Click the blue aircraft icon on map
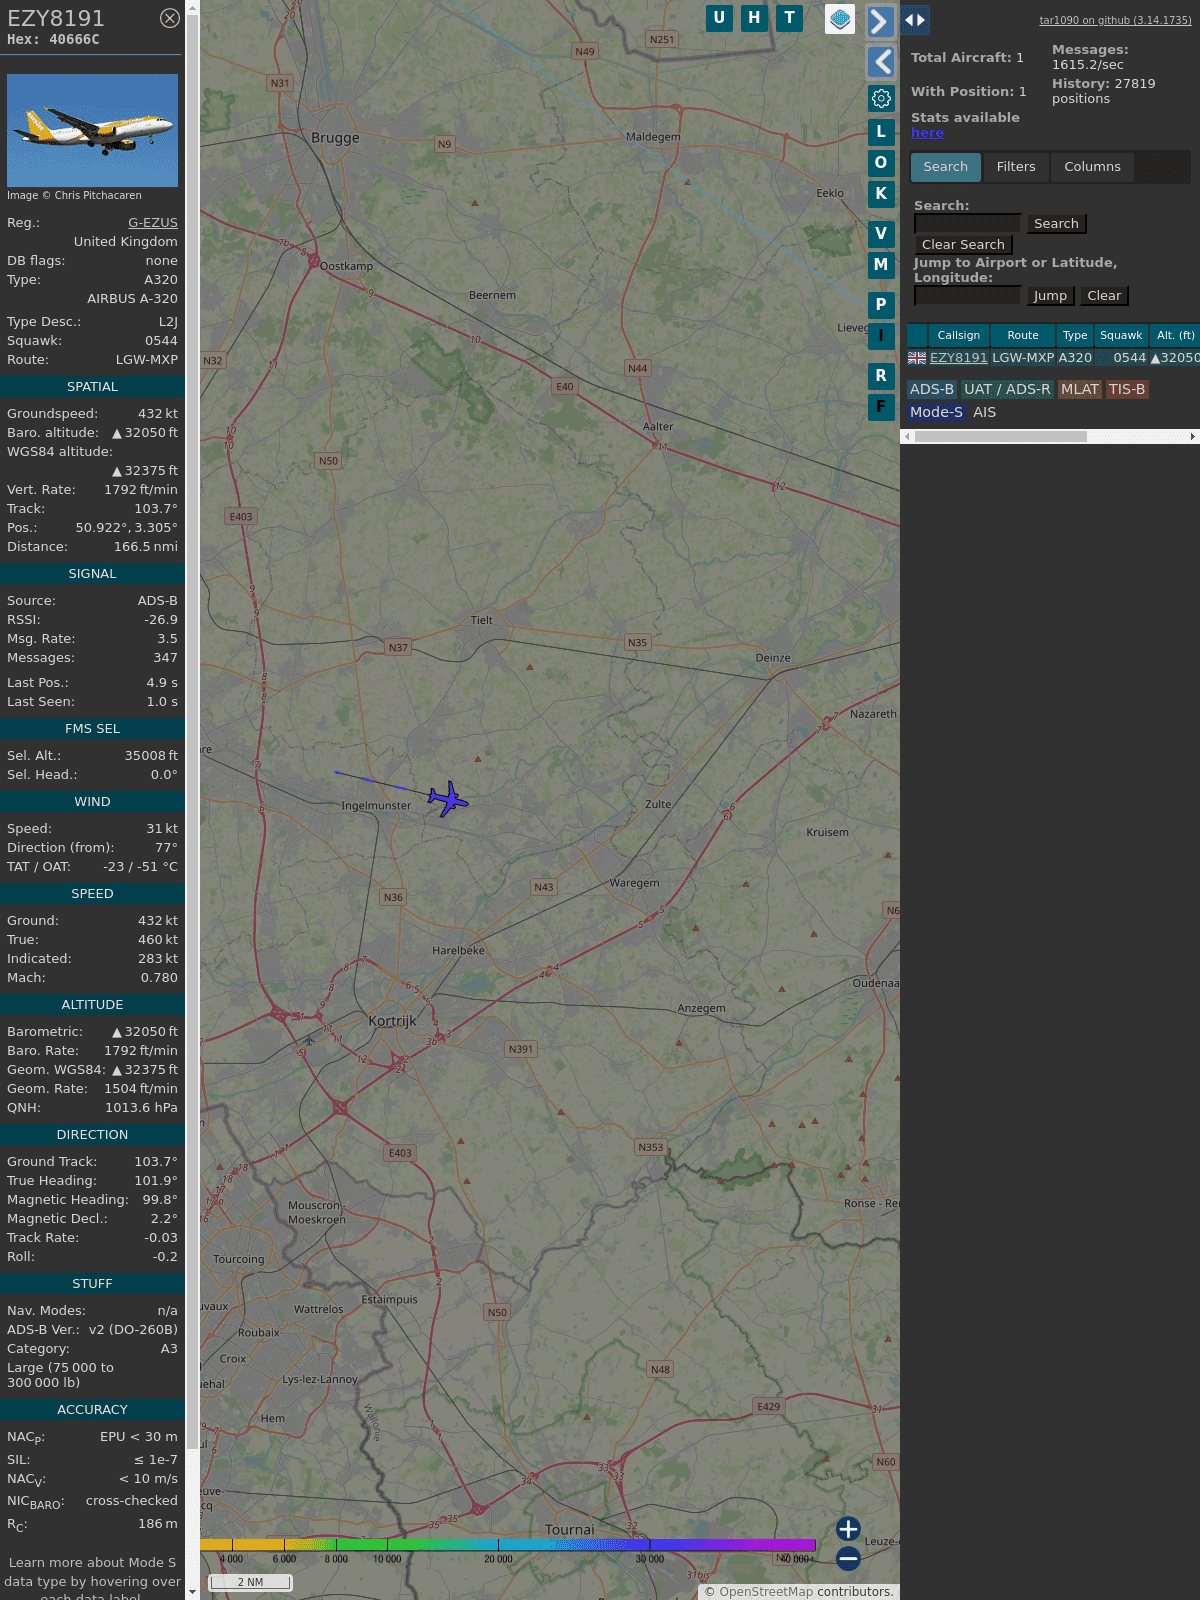The width and height of the screenshot is (1200, 1600). [448, 799]
